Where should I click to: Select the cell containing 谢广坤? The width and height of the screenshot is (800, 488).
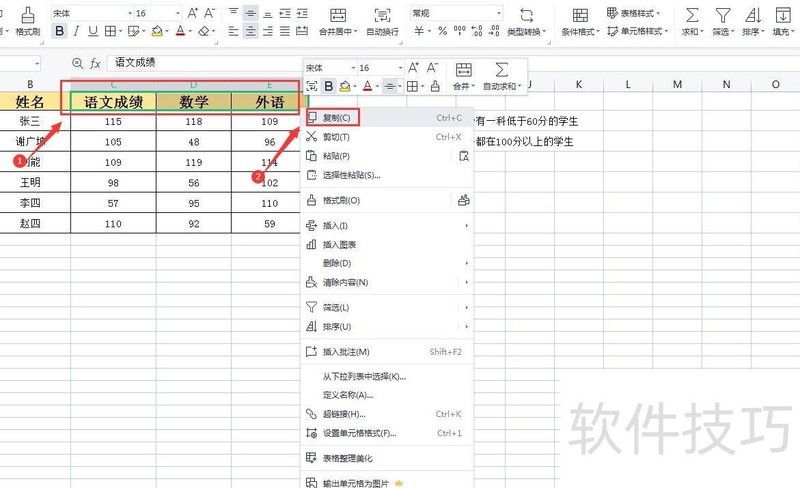click(30, 141)
